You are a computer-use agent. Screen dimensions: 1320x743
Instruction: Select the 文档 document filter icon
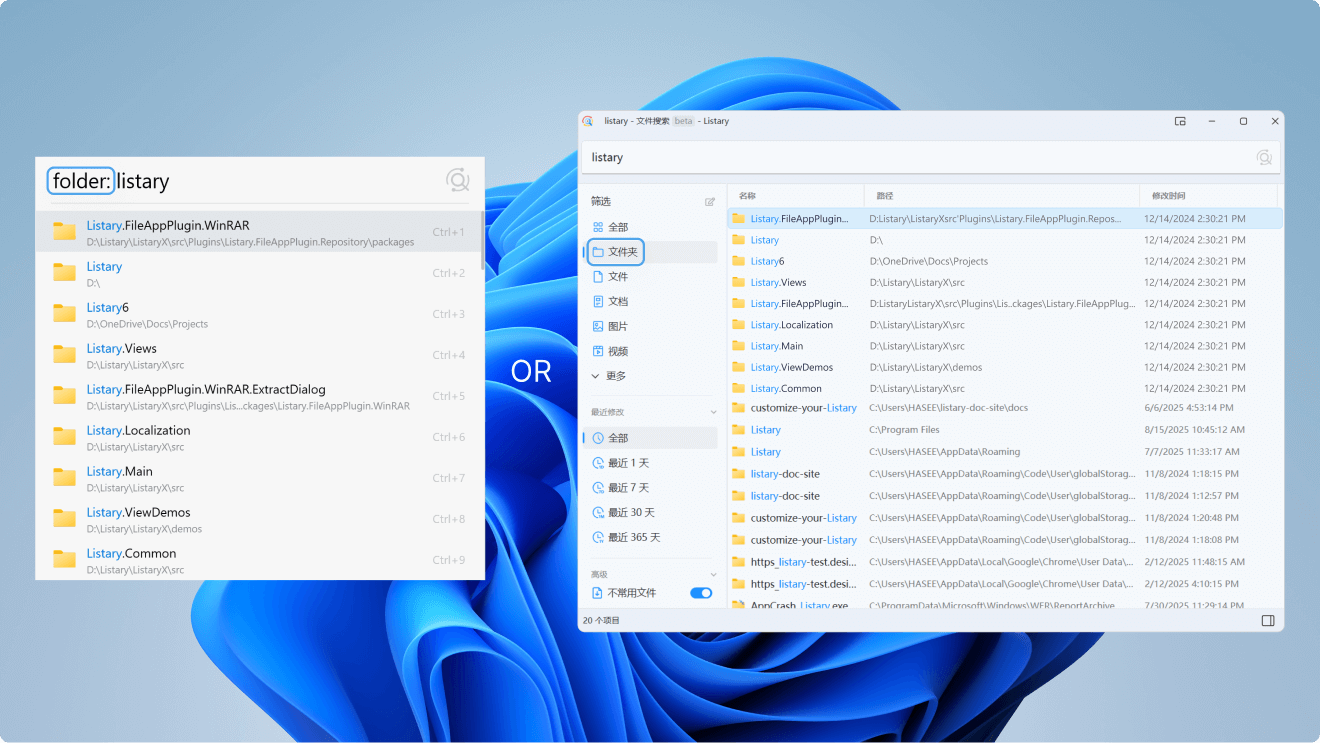[x=598, y=301]
